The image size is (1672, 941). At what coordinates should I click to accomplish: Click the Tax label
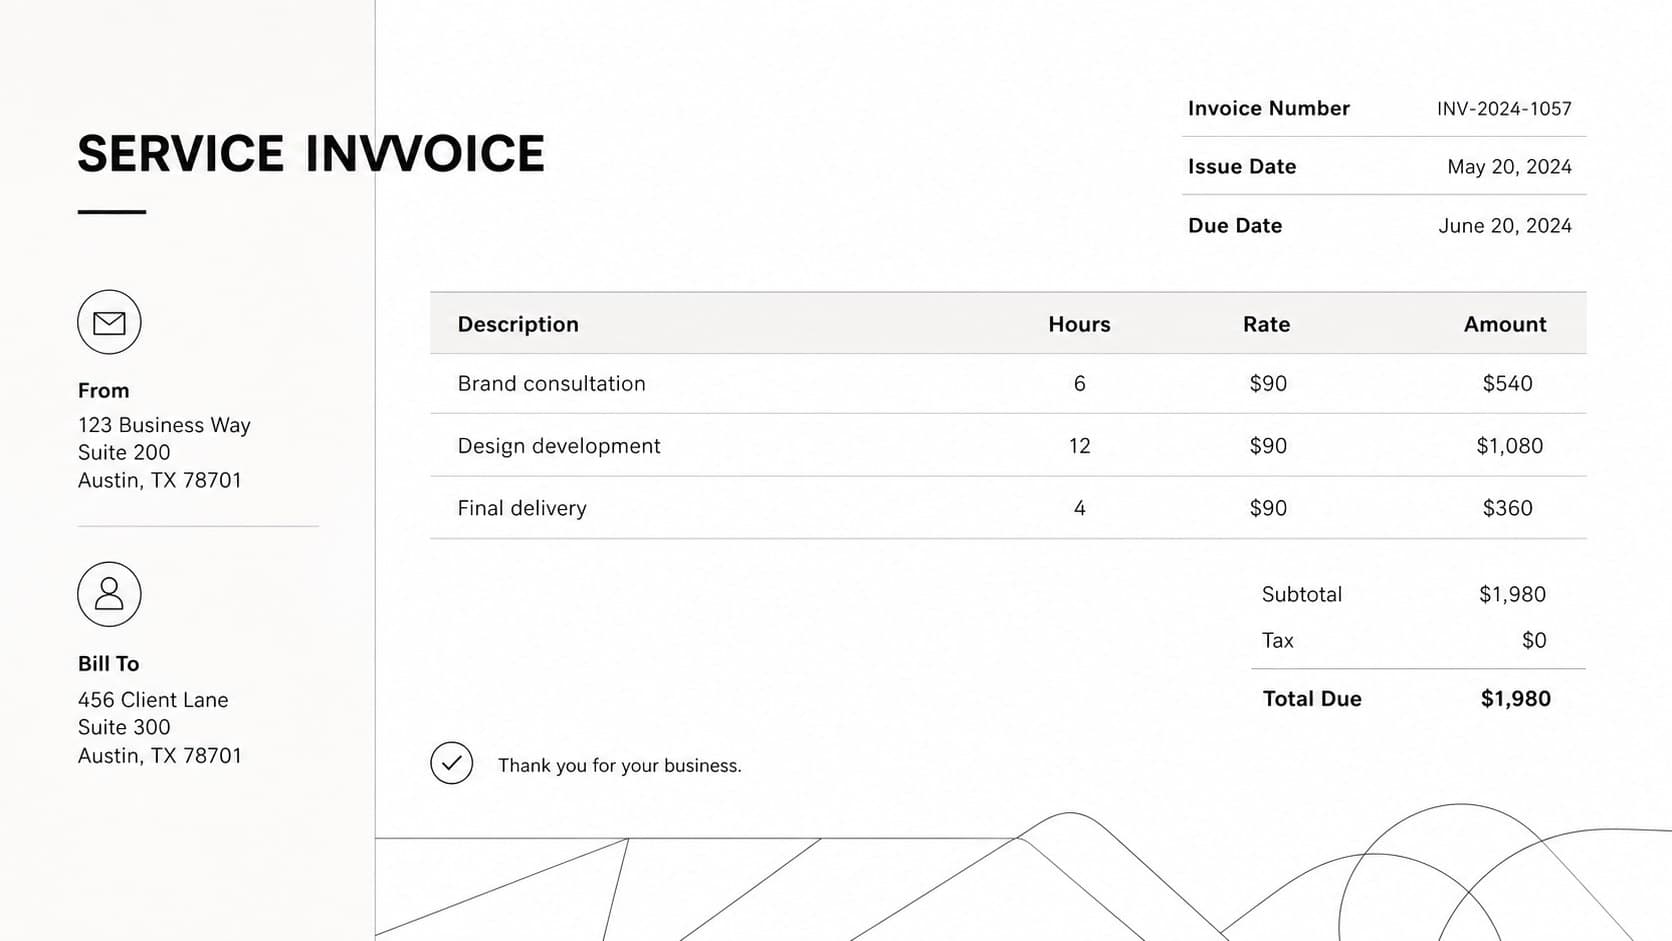pos(1277,640)
